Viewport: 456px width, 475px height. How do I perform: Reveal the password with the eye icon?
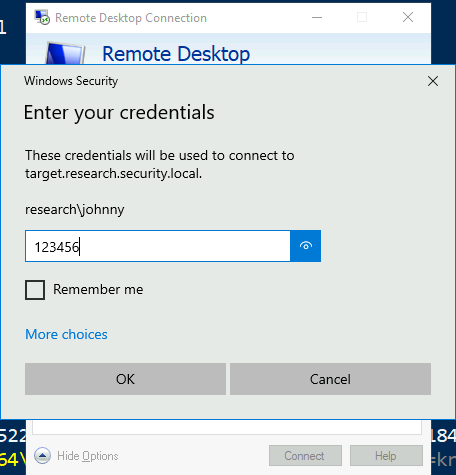click(306, 246)
